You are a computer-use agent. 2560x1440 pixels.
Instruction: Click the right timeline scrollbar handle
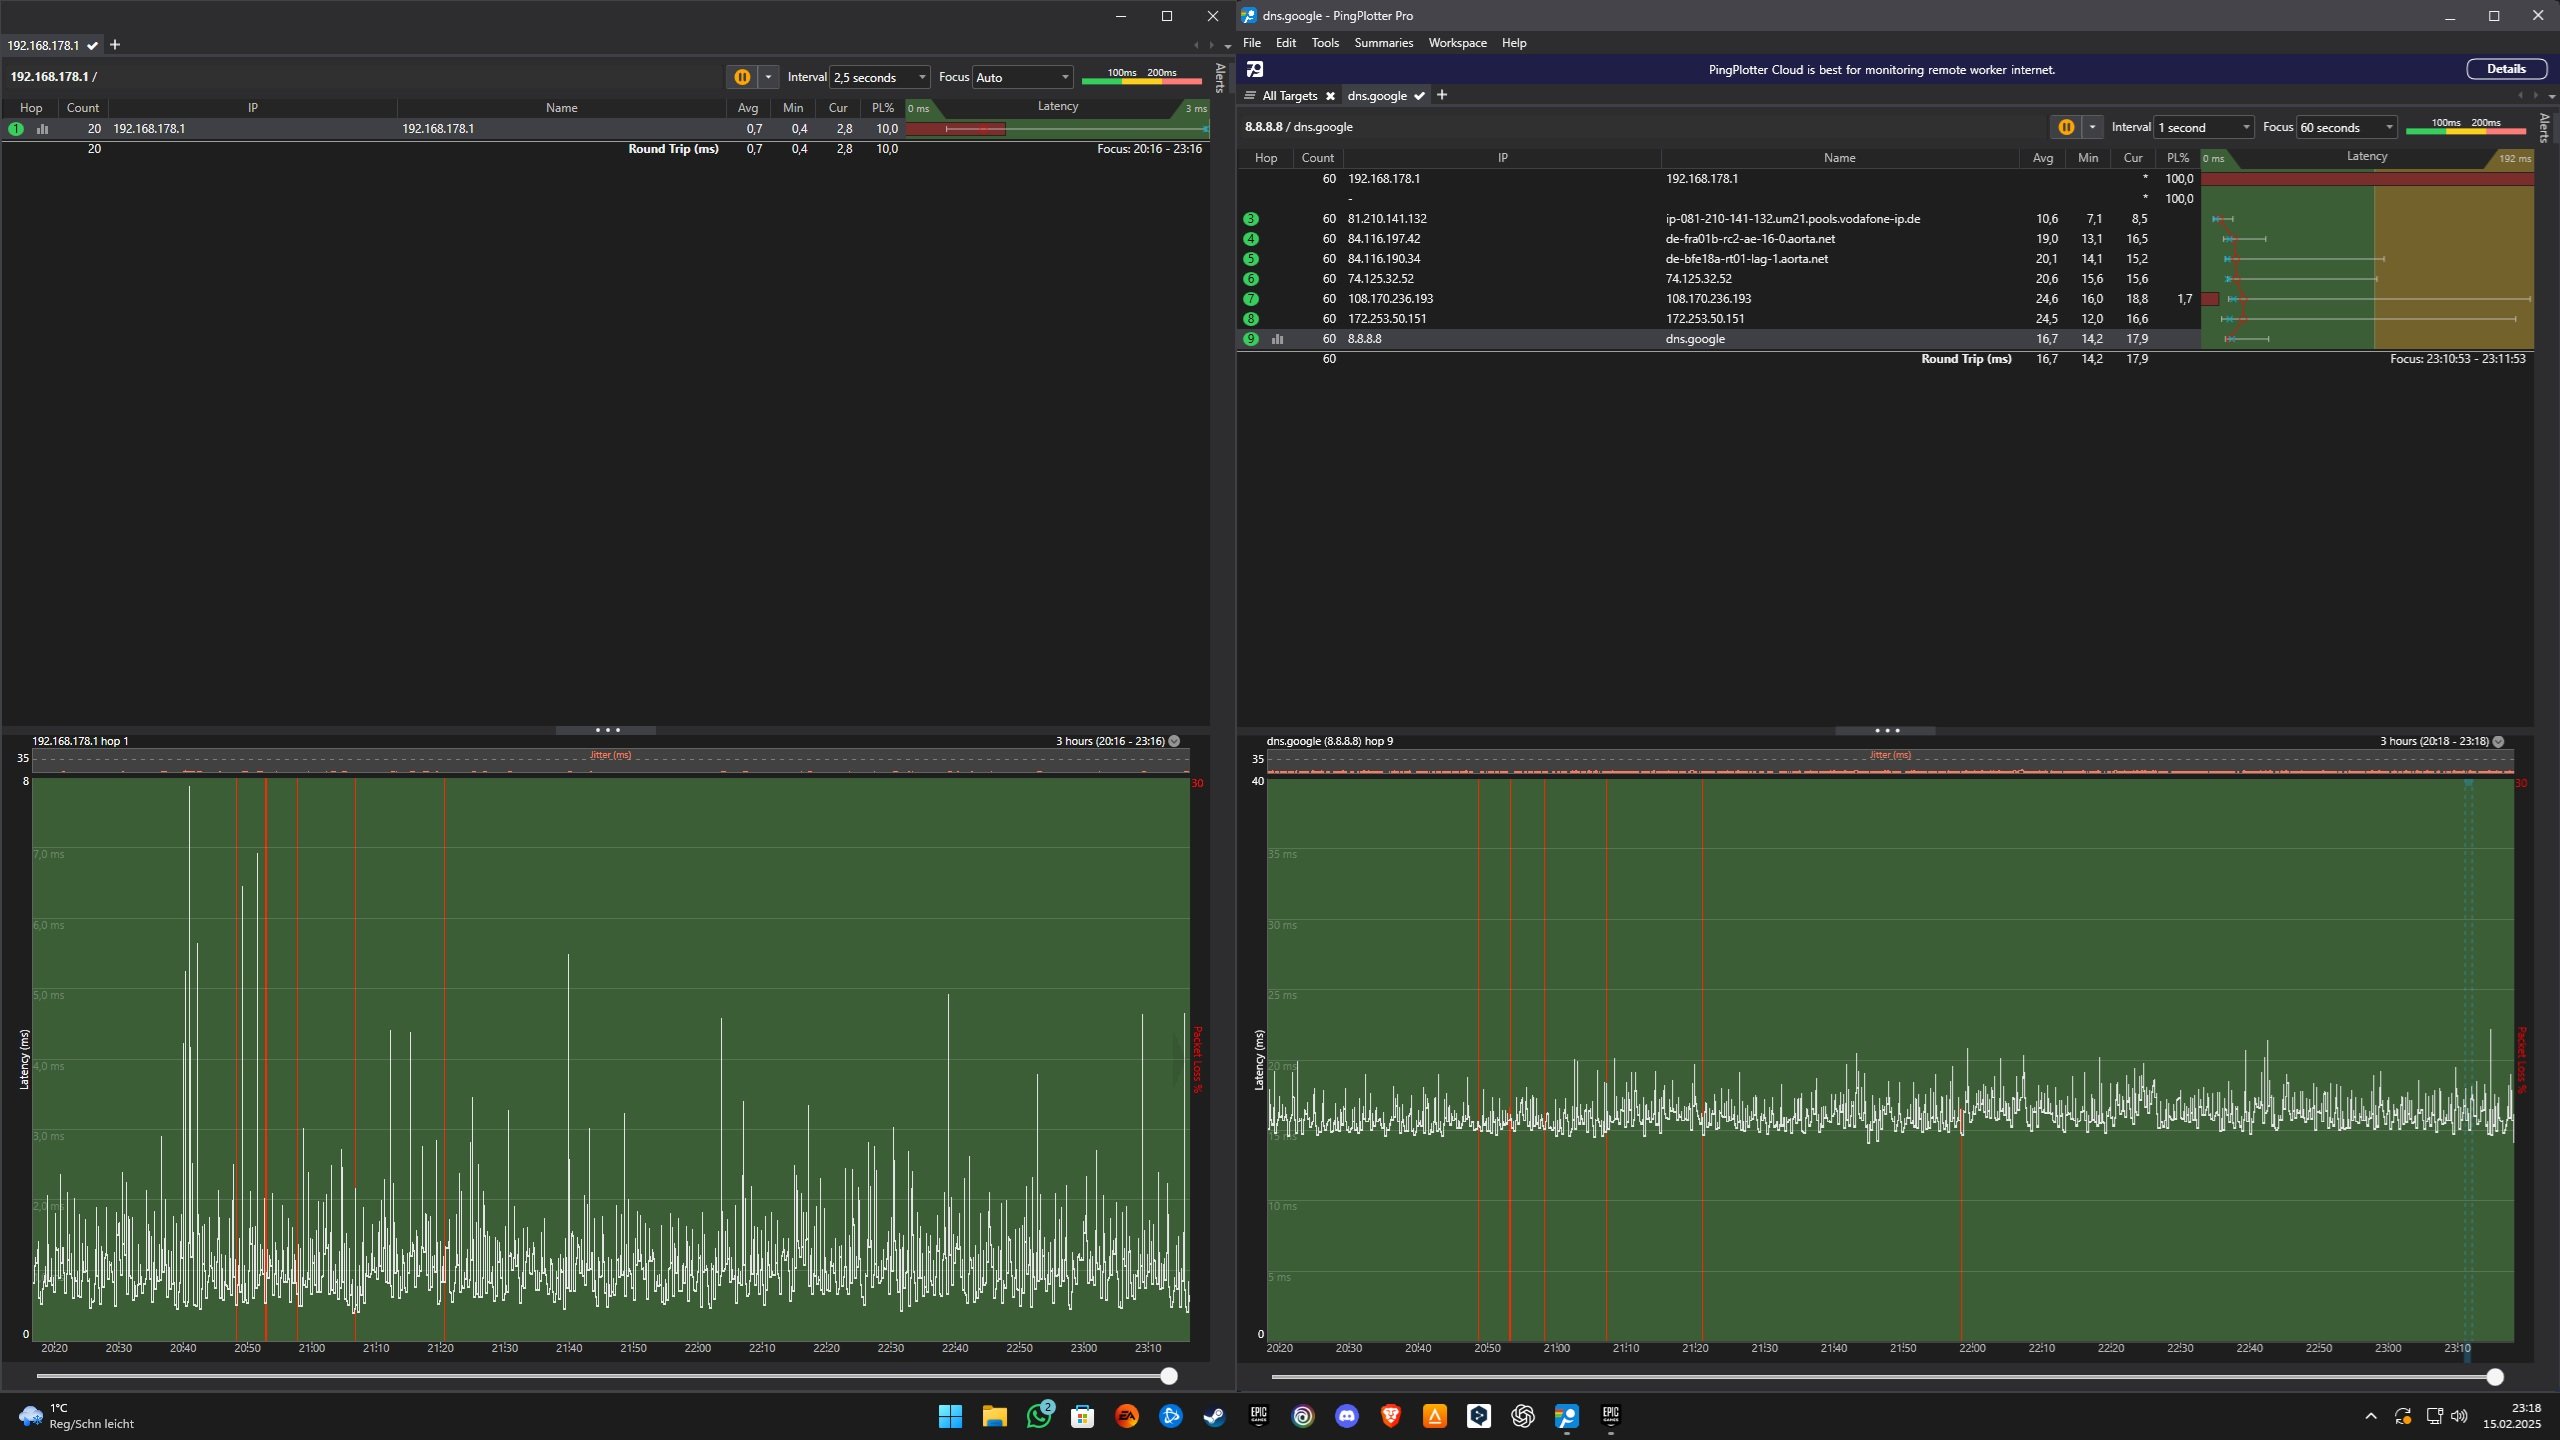pos(2494,1377)
